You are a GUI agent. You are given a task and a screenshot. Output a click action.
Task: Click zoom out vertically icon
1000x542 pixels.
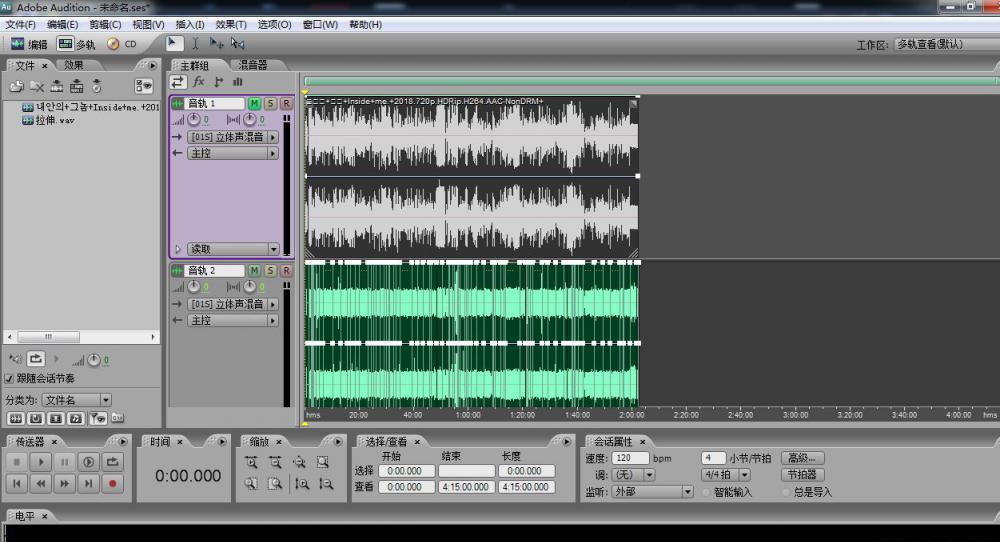coord(326,483)
